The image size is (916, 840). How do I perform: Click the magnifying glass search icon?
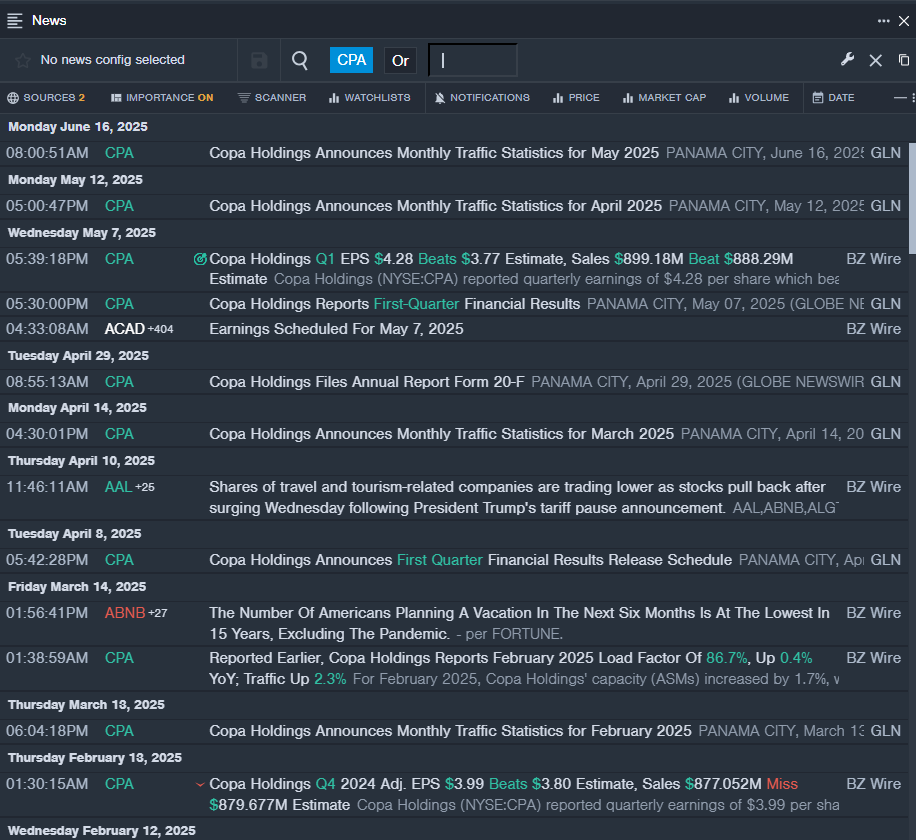(300, 61)
